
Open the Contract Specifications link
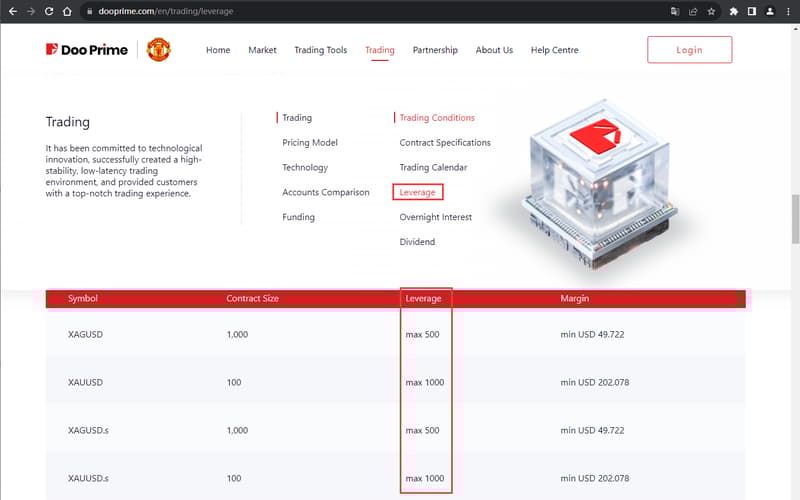click(445, 143)
